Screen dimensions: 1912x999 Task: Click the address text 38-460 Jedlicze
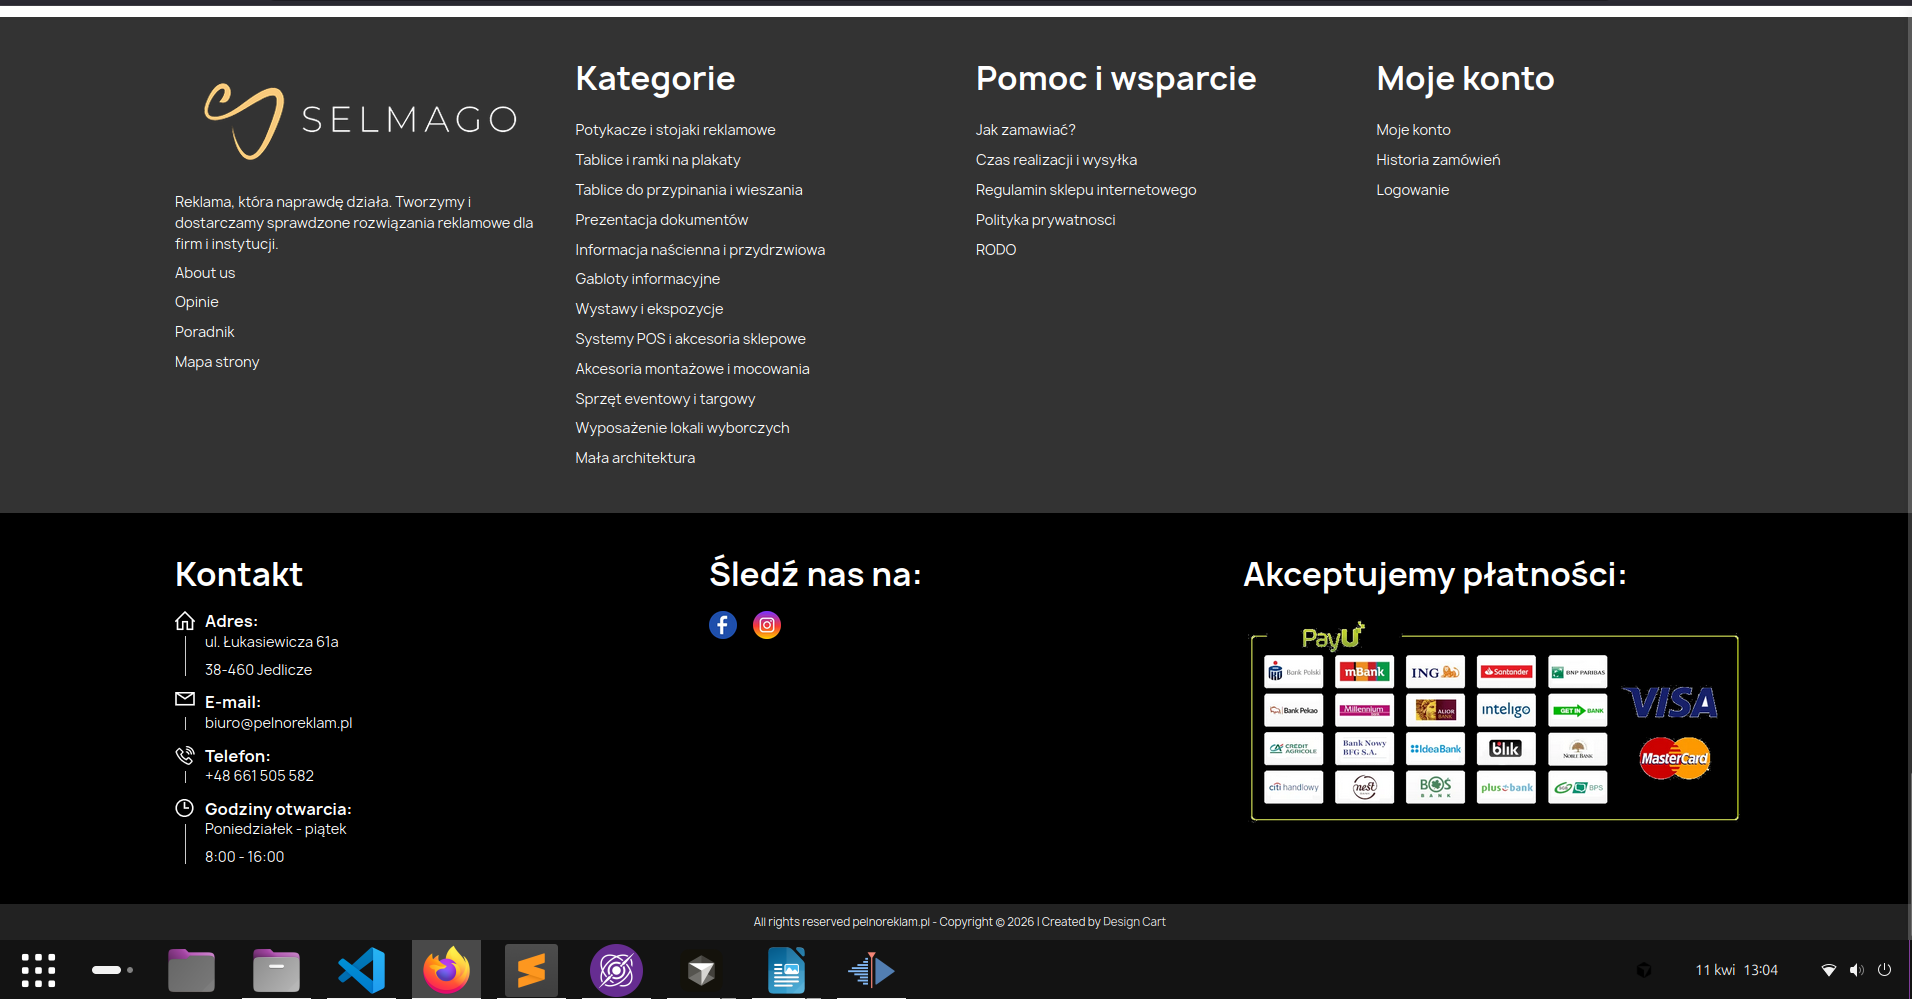[258, 670]
